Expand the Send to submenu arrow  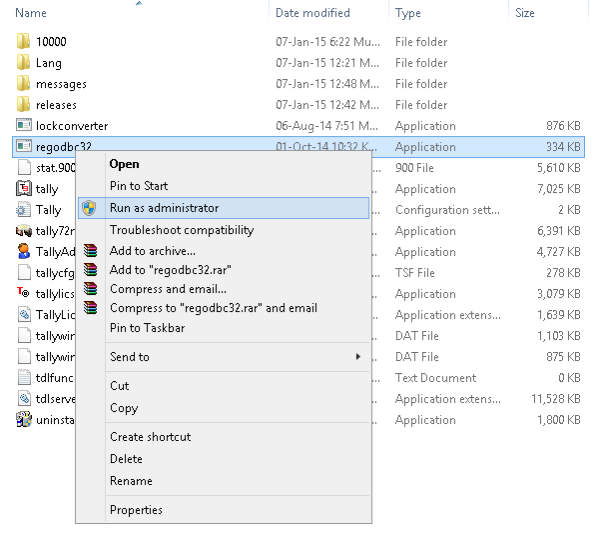click(x=358, y=357)
